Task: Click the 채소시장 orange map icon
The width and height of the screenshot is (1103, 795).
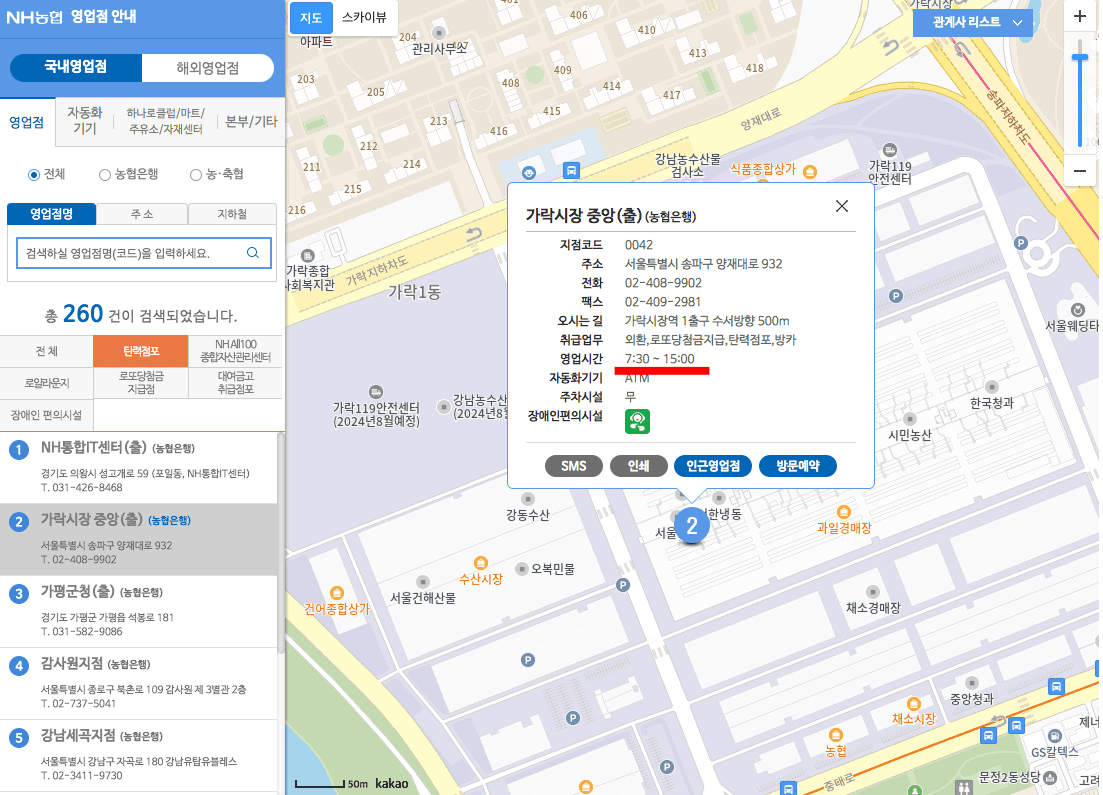Action: click(914, 704)
